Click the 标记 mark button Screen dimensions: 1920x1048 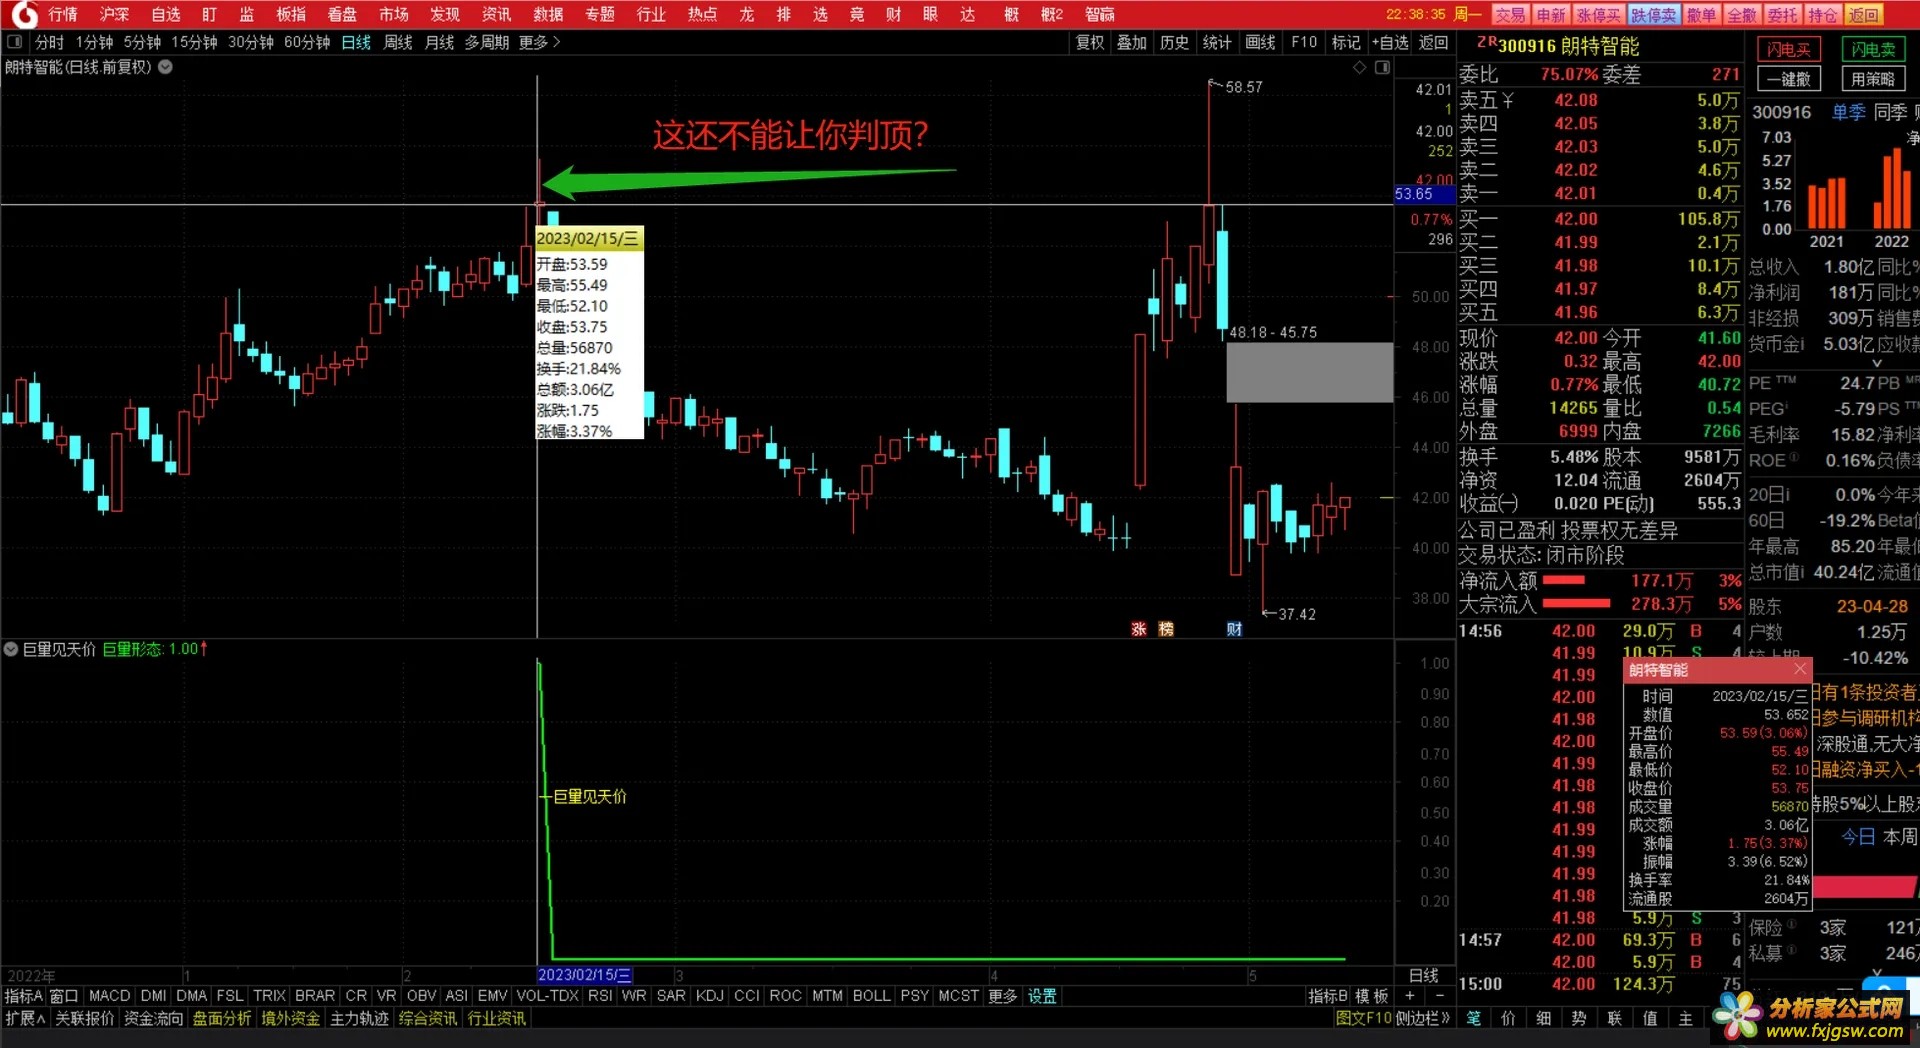tap(1346, 42)
